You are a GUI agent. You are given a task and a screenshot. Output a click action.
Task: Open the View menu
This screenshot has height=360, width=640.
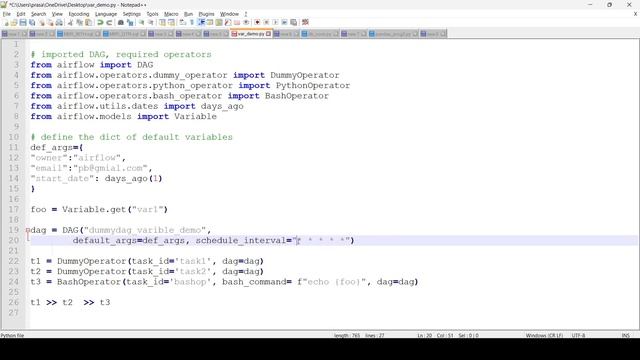57,14
